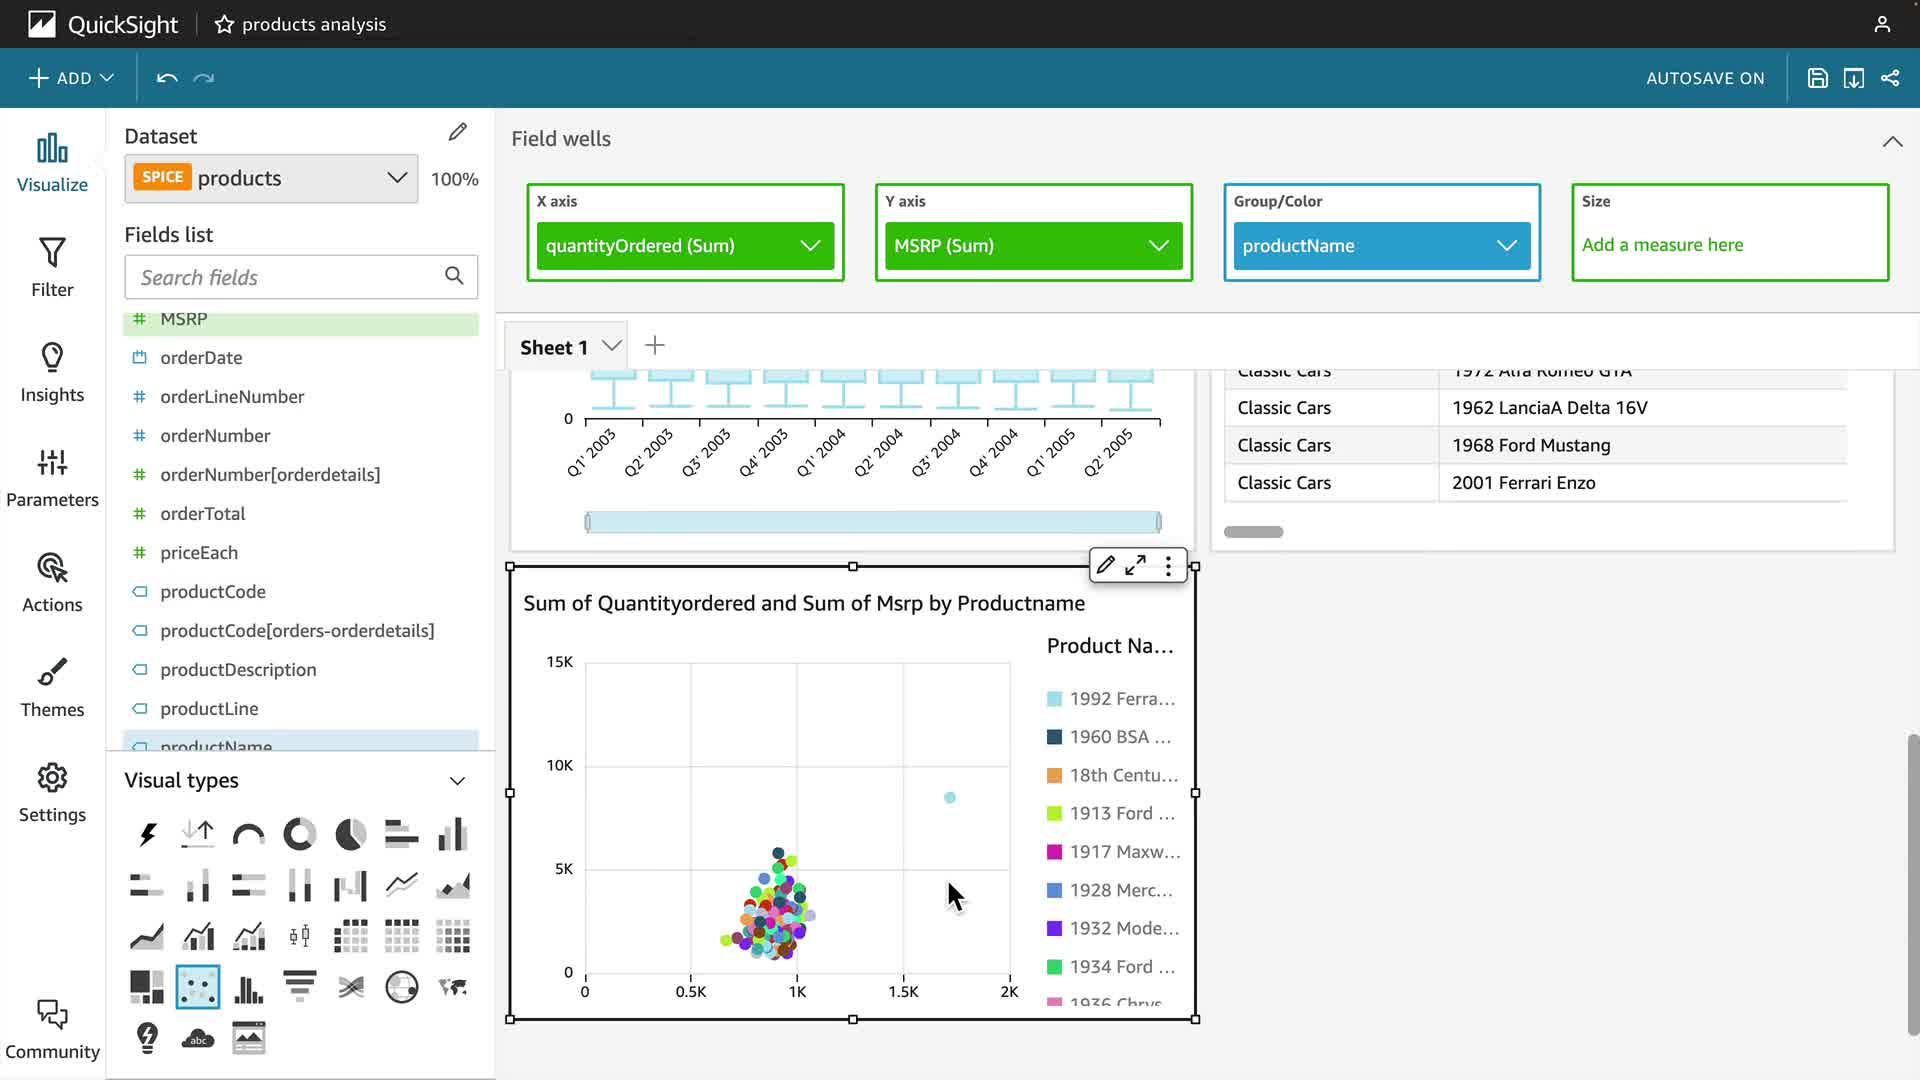Expand the quantityOrdered (Sum) field dropdown

coord(810,246)
